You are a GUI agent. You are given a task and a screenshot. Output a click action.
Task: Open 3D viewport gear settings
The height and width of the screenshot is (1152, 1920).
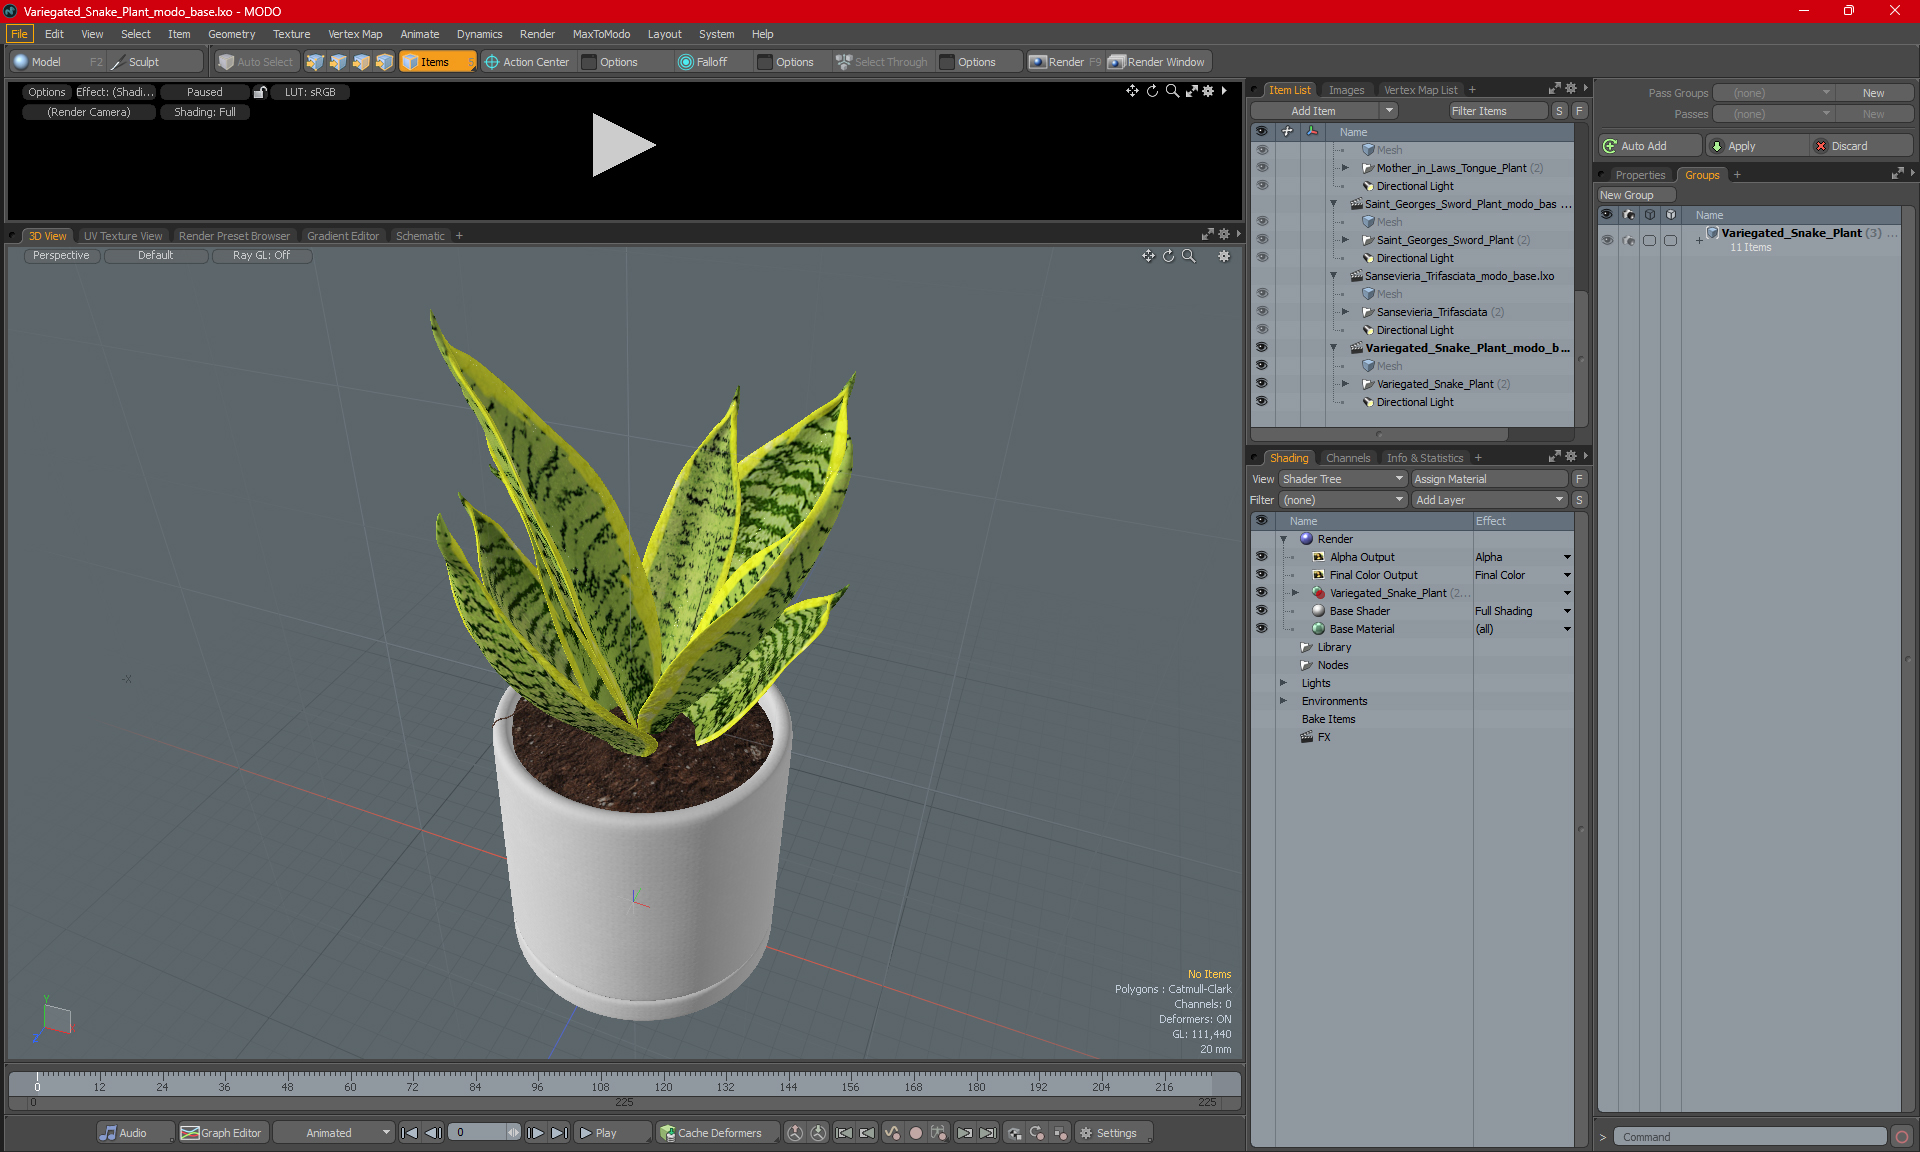pyautogui.click(x=1224, y=256)
